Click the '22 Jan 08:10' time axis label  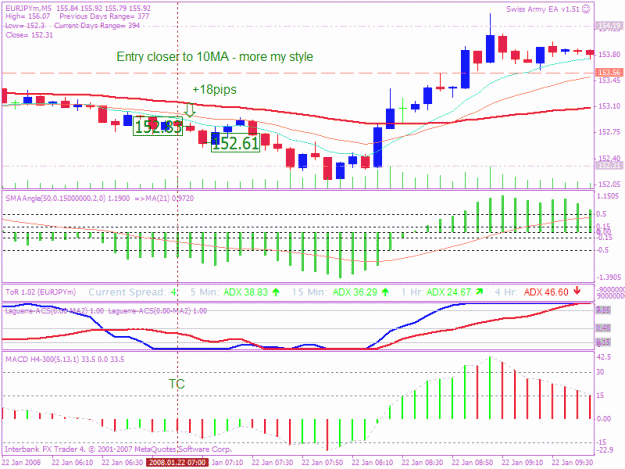373,463
